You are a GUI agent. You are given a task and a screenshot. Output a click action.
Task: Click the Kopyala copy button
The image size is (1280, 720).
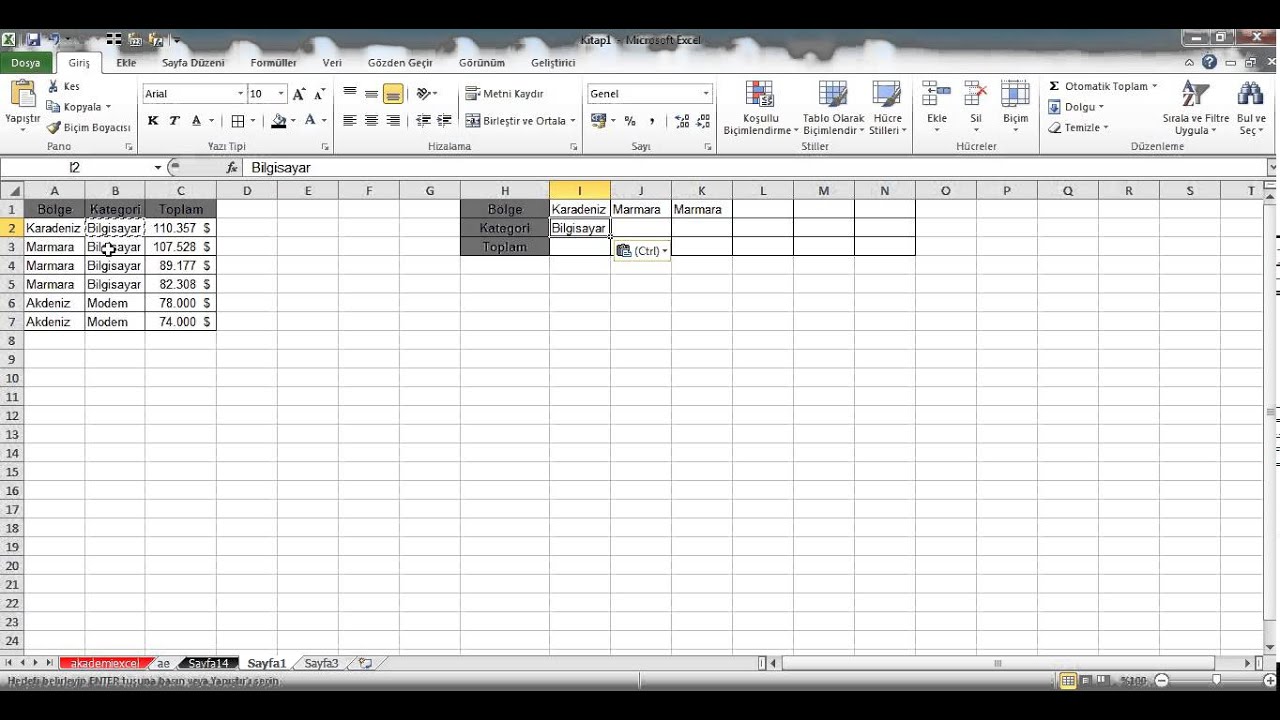[79, 107]
